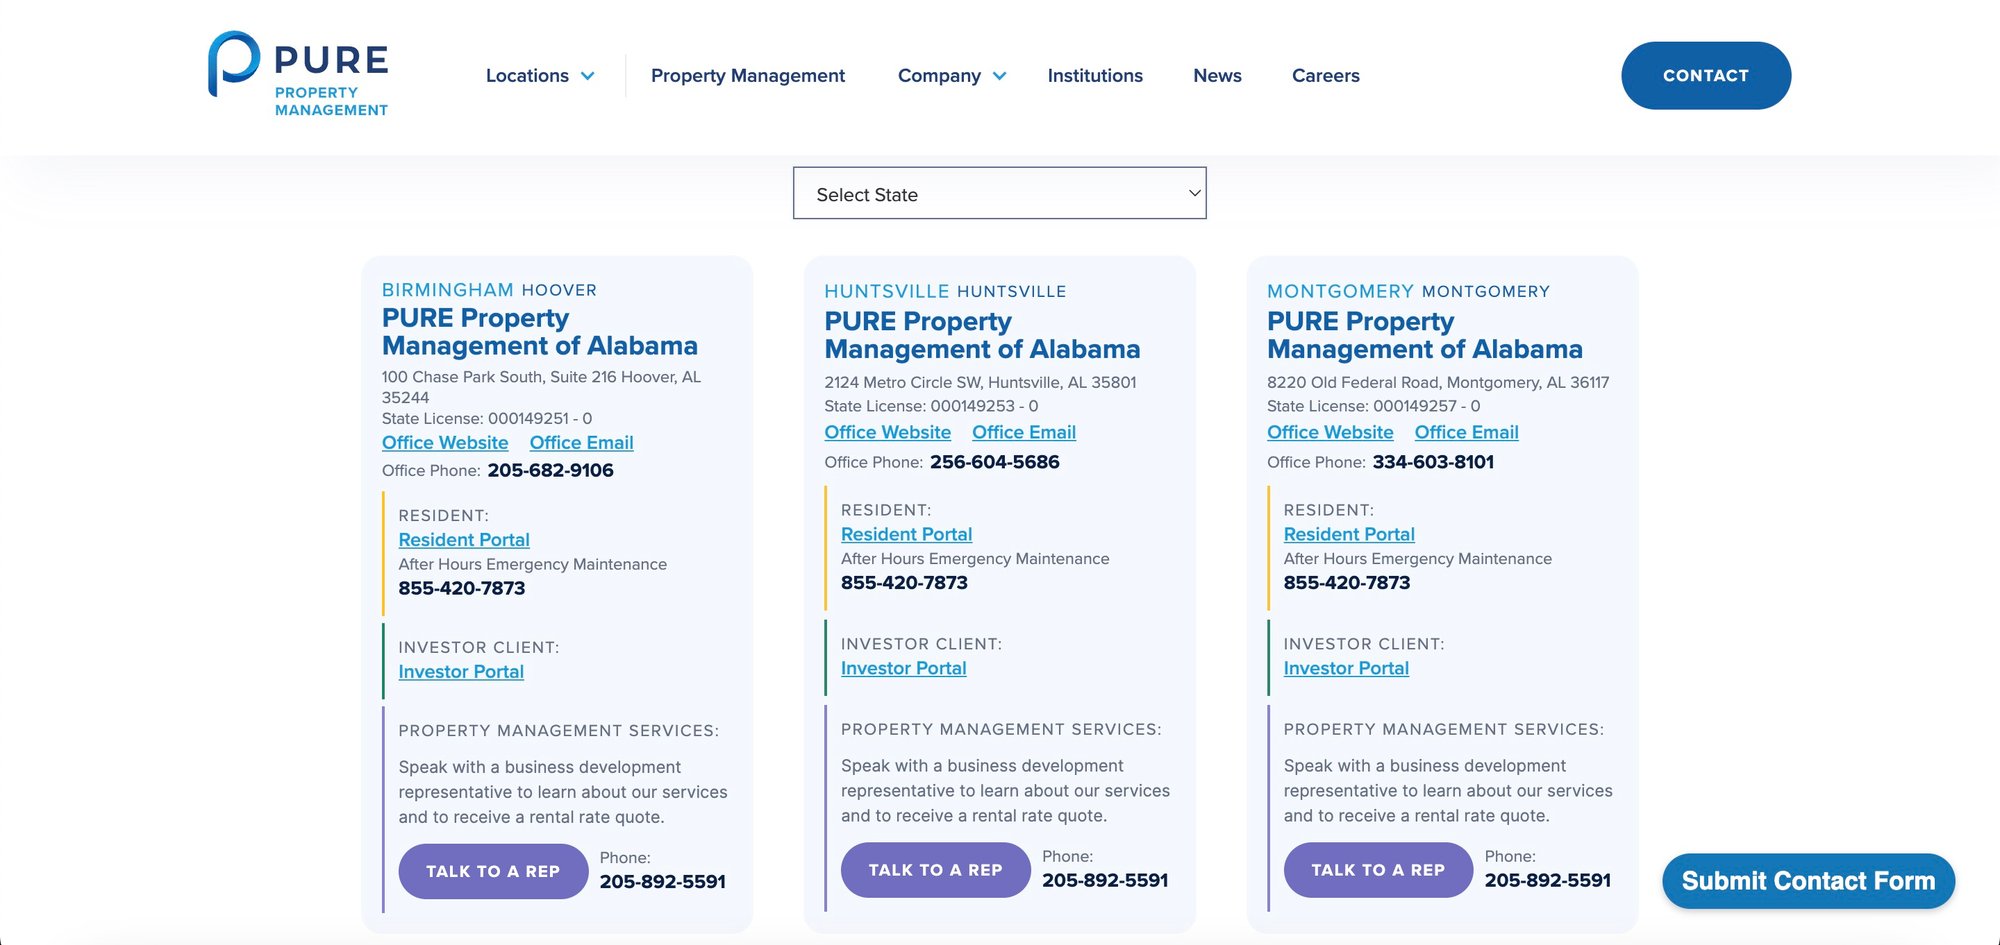Open Birmingham Investor Portal link

[x=461, y=672]
